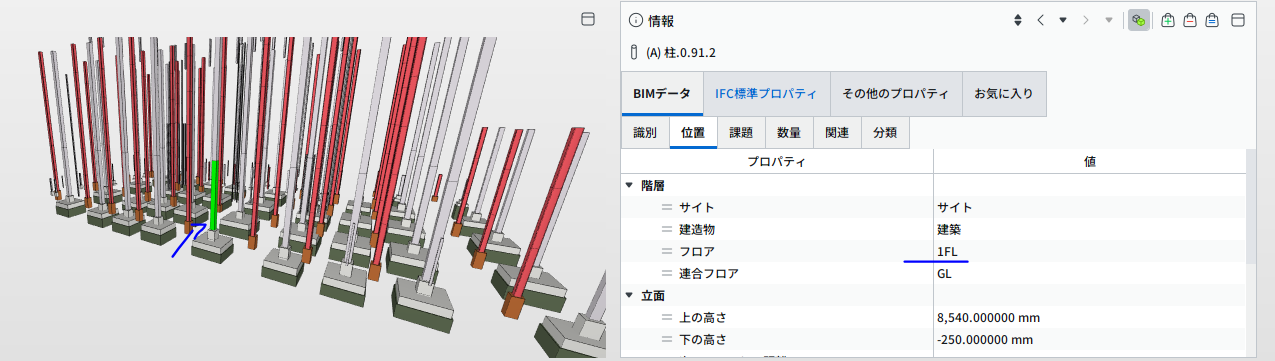Viewport: 1275px width, 361px height.
Task: Open the IFC標準プロパティ tab
Action: coord(767,93)
